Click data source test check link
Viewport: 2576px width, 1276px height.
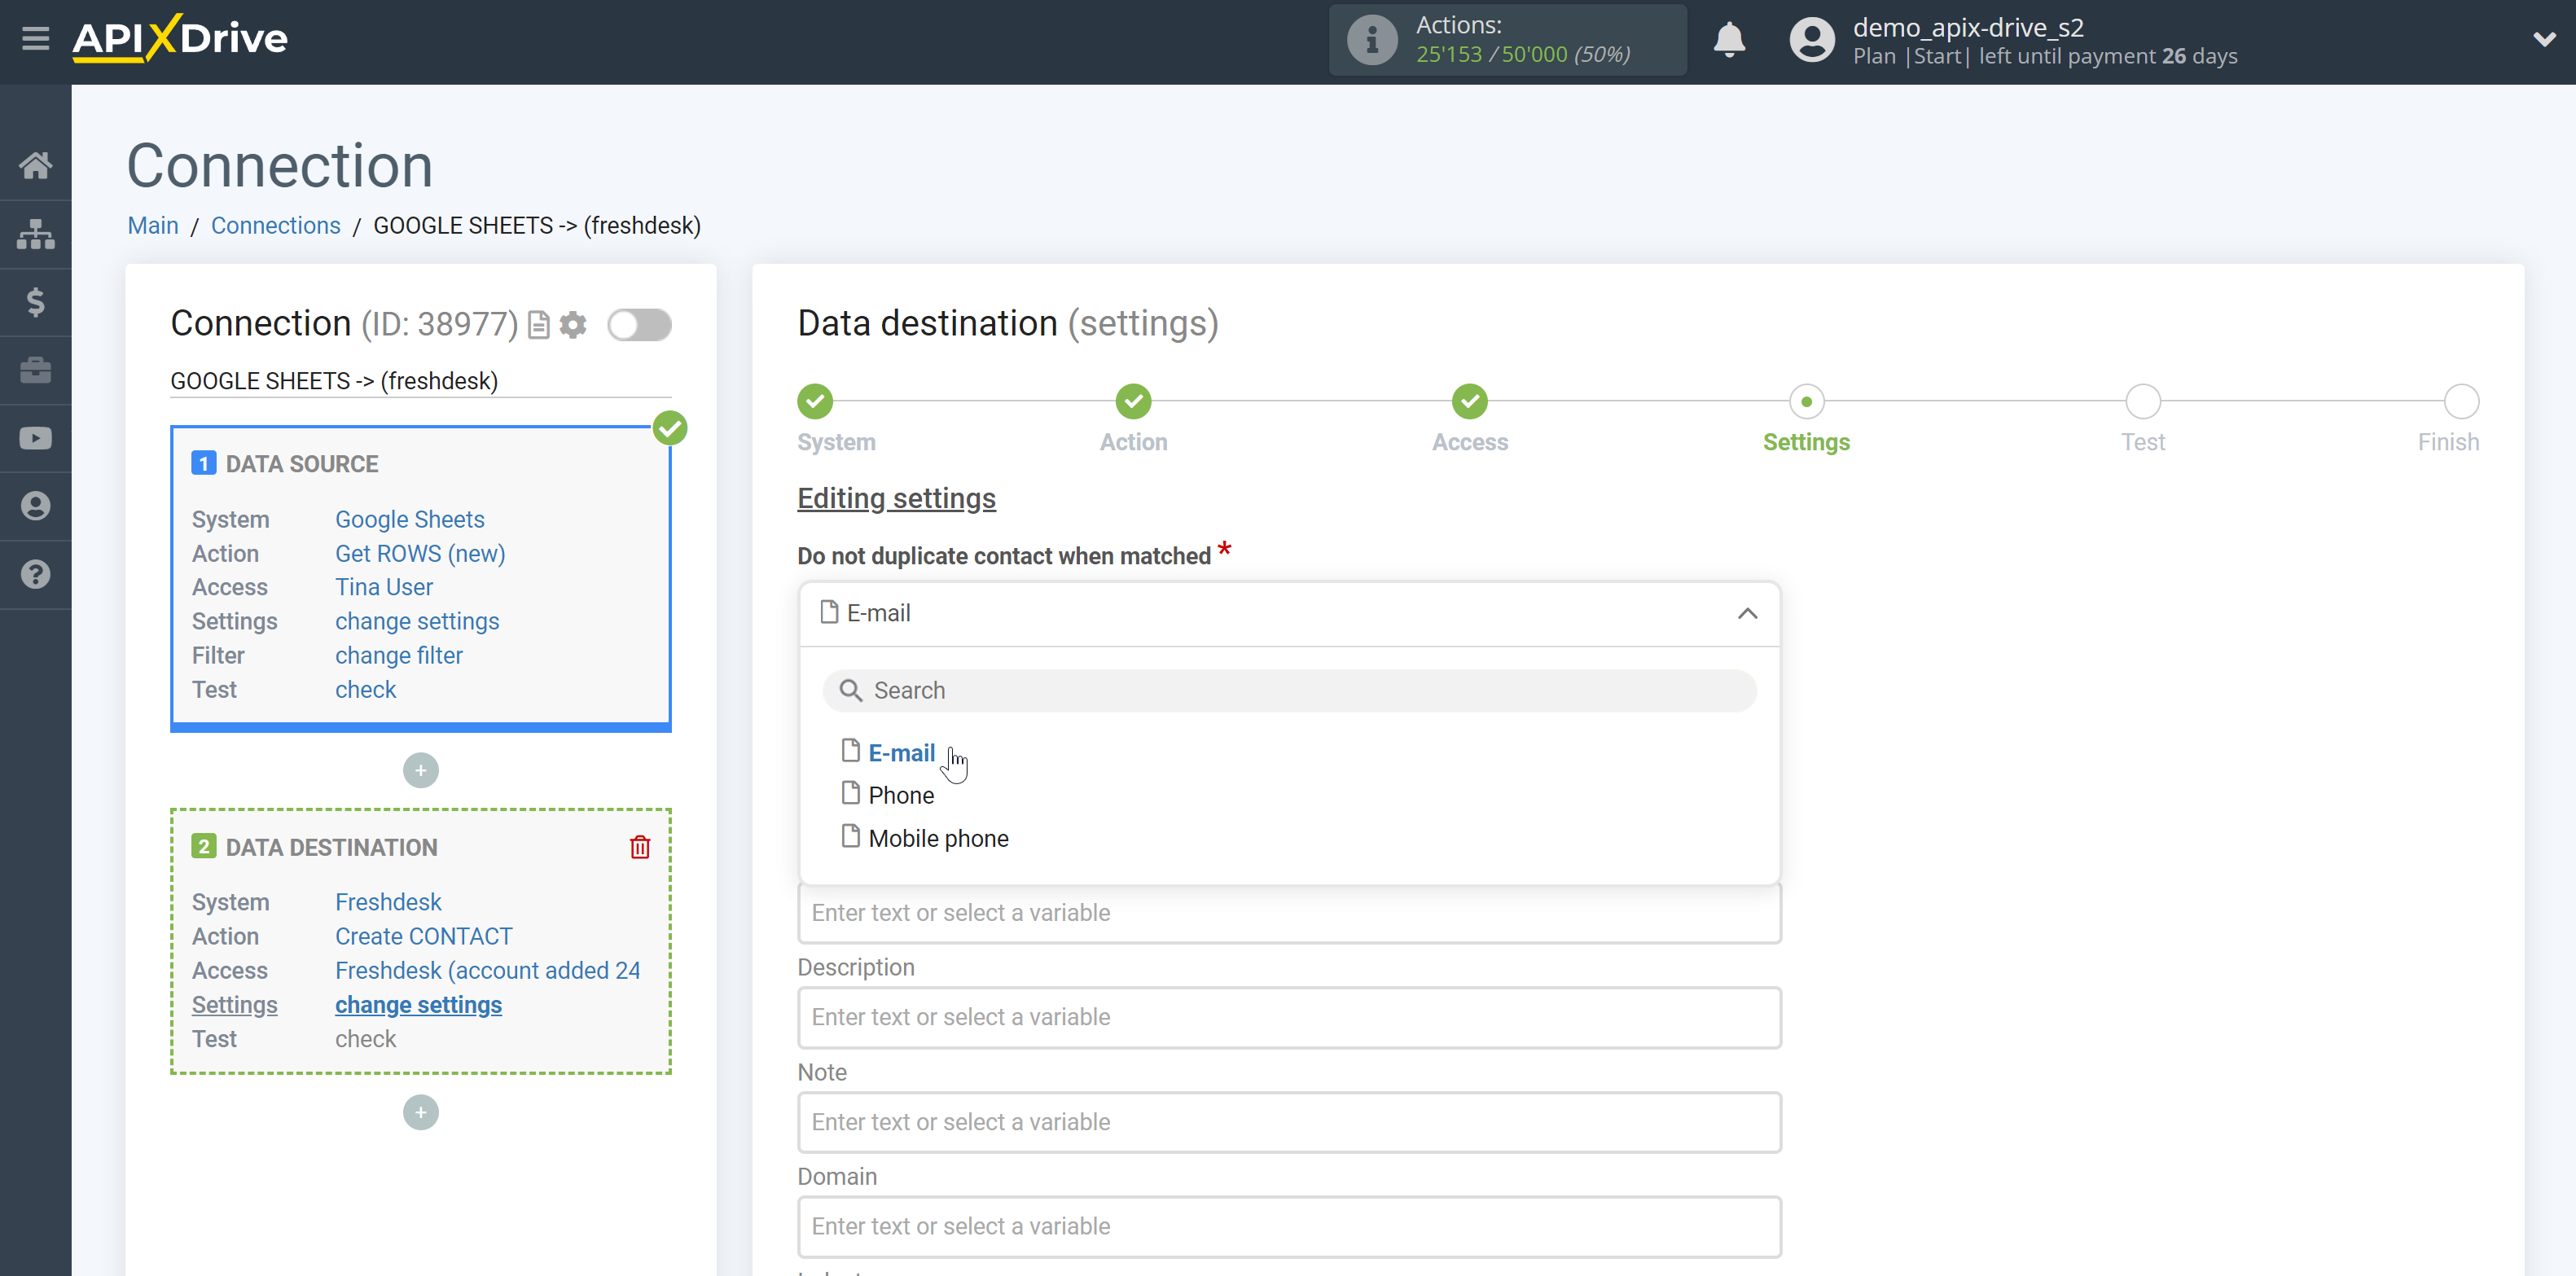point(366,689)
